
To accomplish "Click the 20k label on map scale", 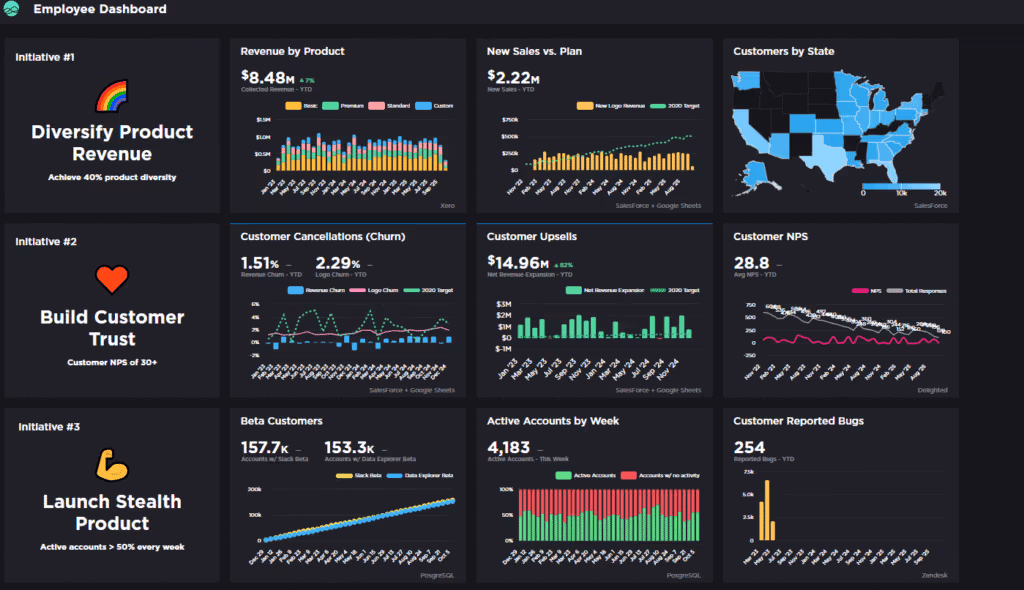I will pos(940,193).
